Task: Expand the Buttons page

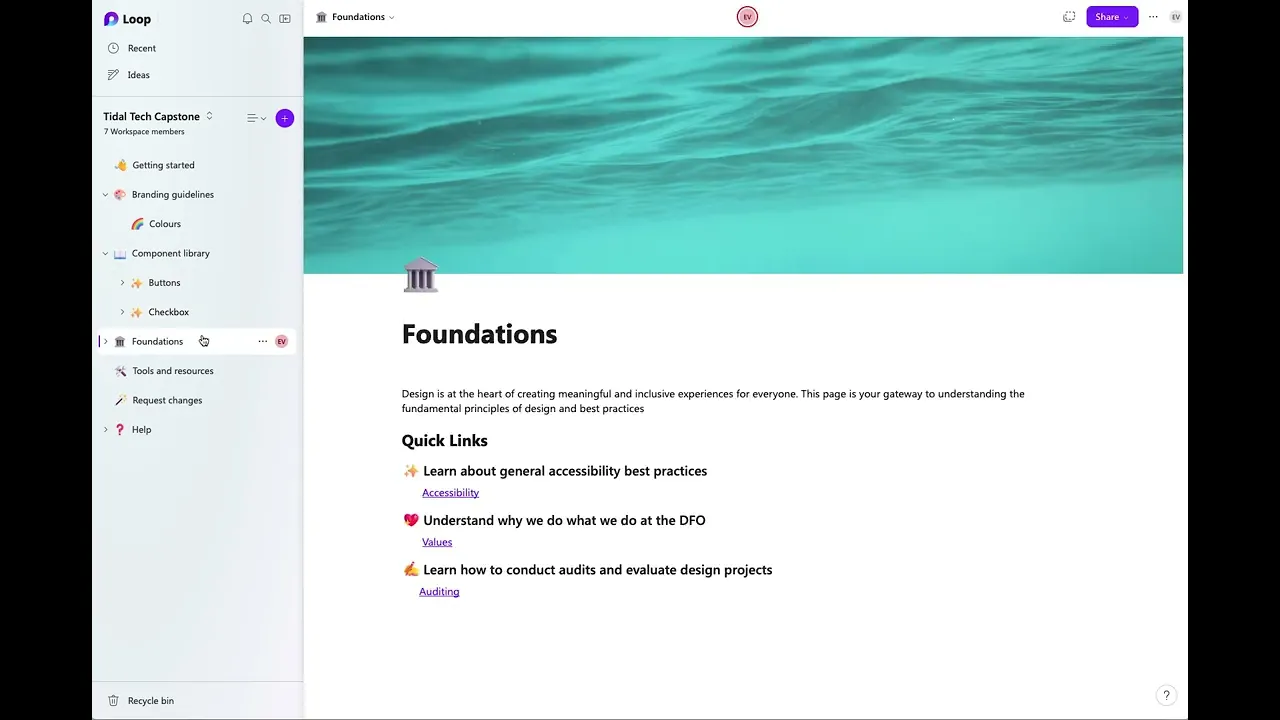Action: [x=122, y=283]
